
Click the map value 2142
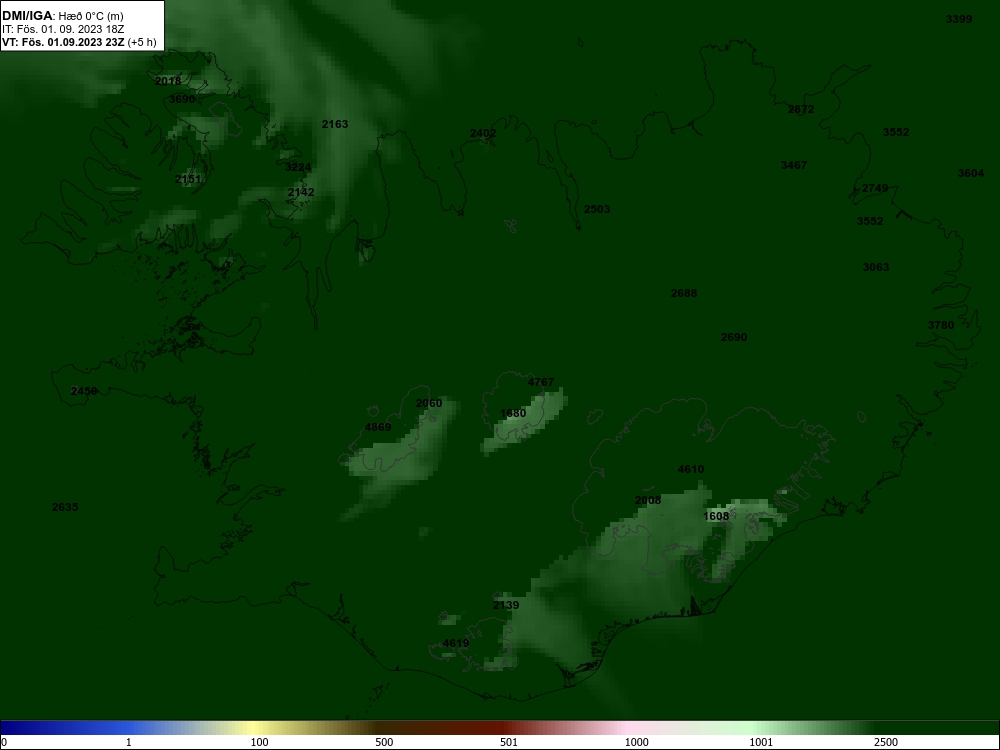tap(301, 192)
